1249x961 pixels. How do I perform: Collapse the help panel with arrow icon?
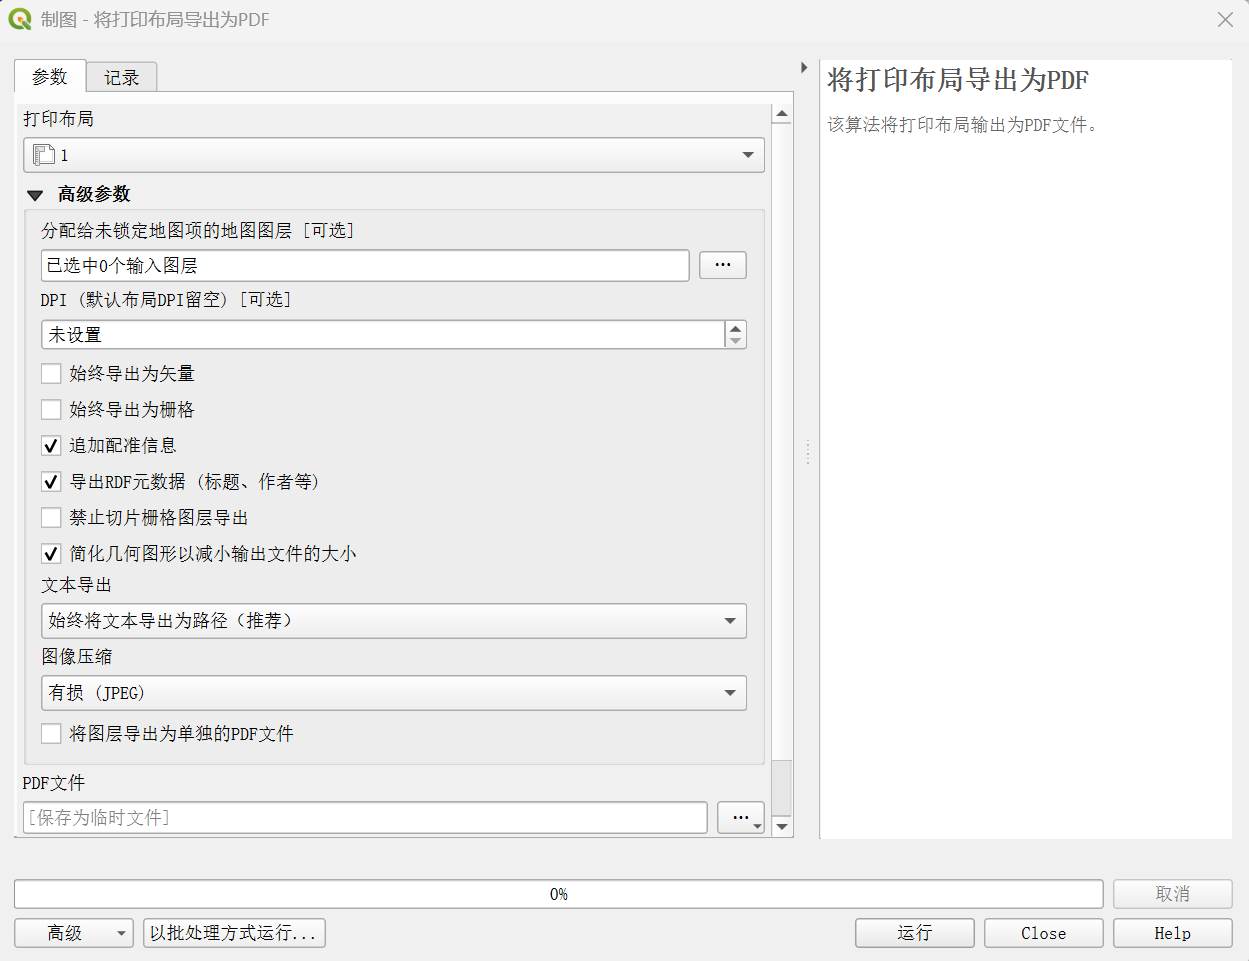804,68
